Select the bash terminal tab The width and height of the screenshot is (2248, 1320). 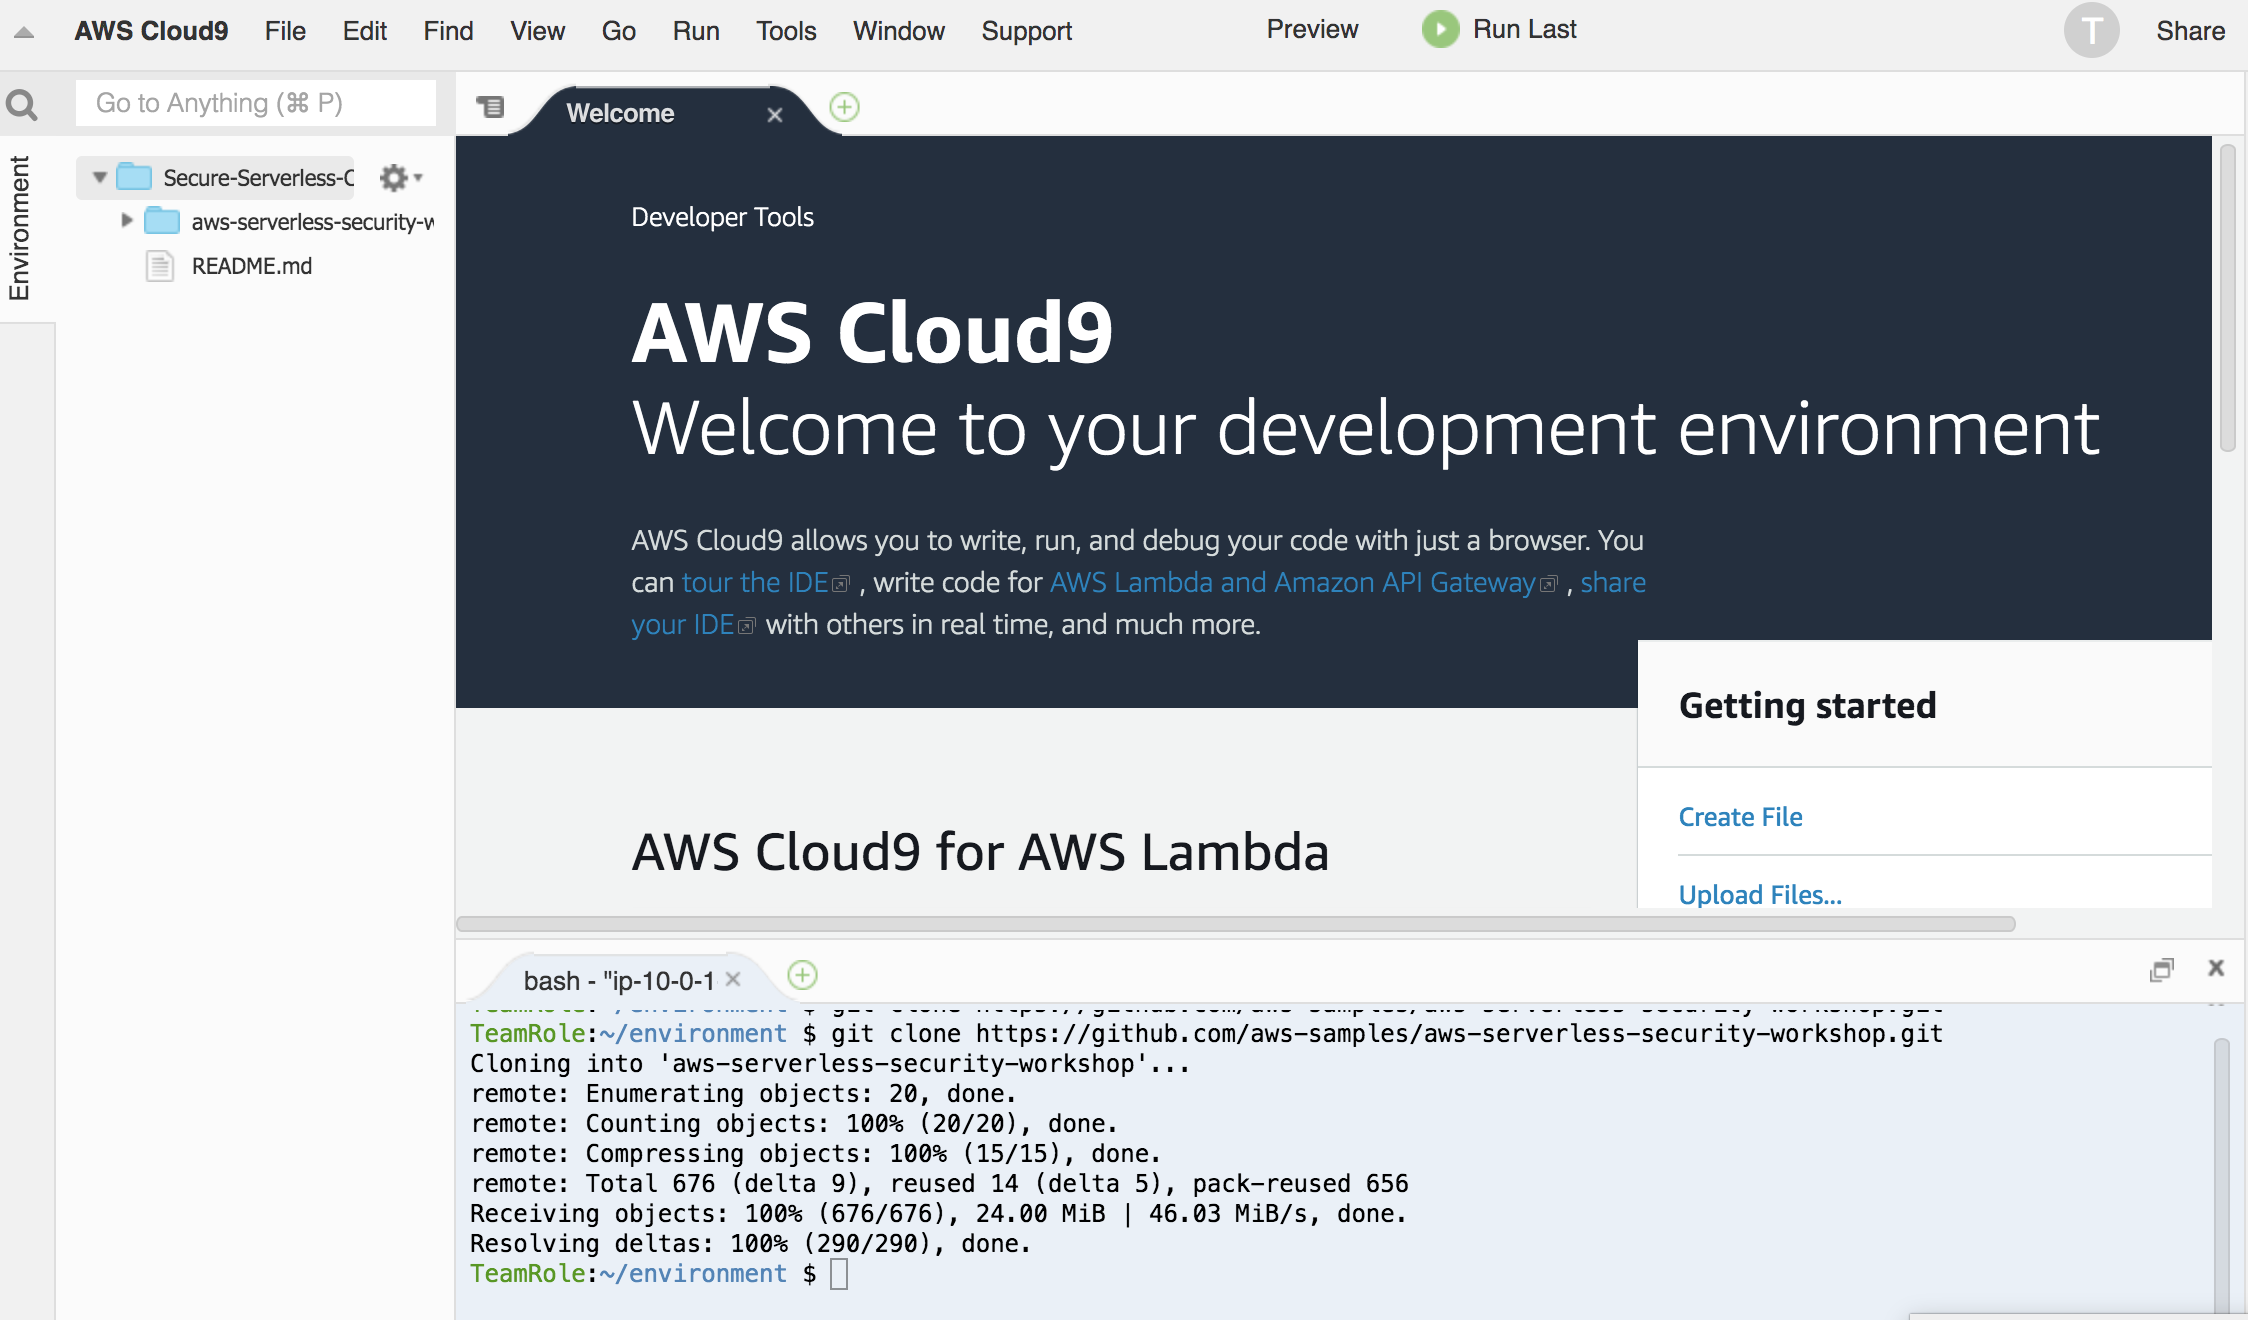point(618,980)
